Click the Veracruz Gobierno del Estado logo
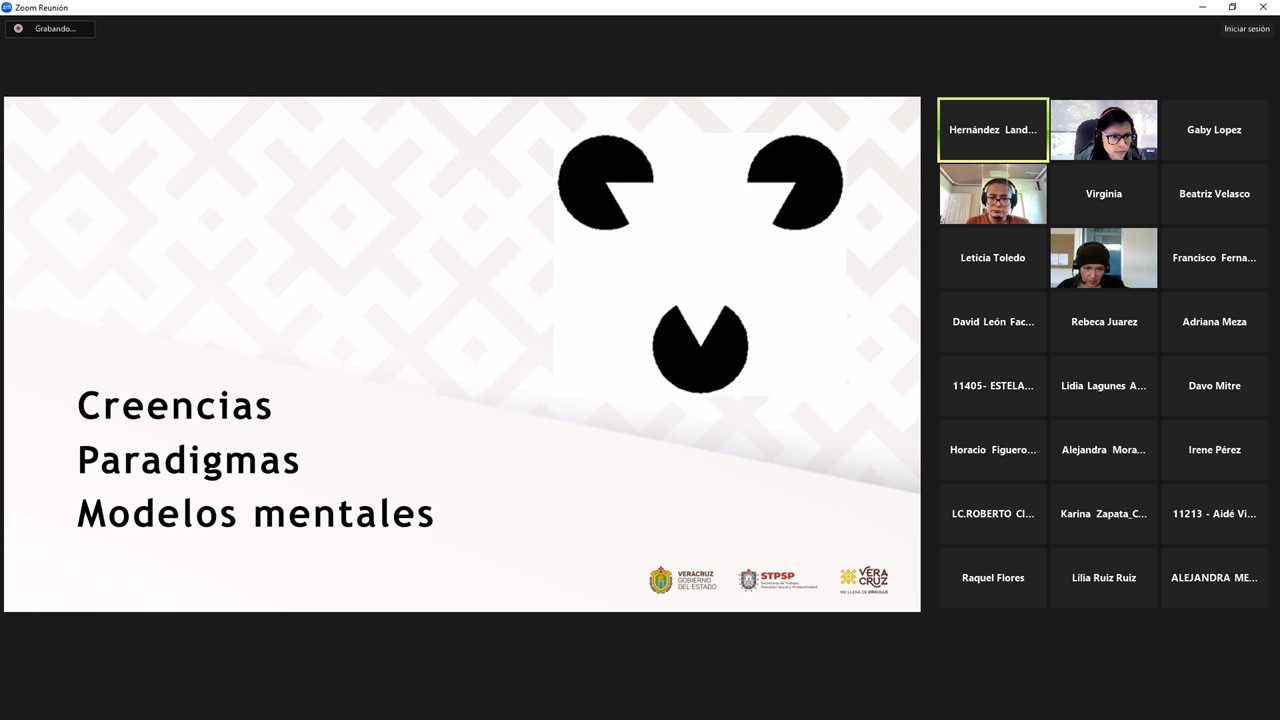Viewport: 1280px width, 720px height. [x=683, y=580]
